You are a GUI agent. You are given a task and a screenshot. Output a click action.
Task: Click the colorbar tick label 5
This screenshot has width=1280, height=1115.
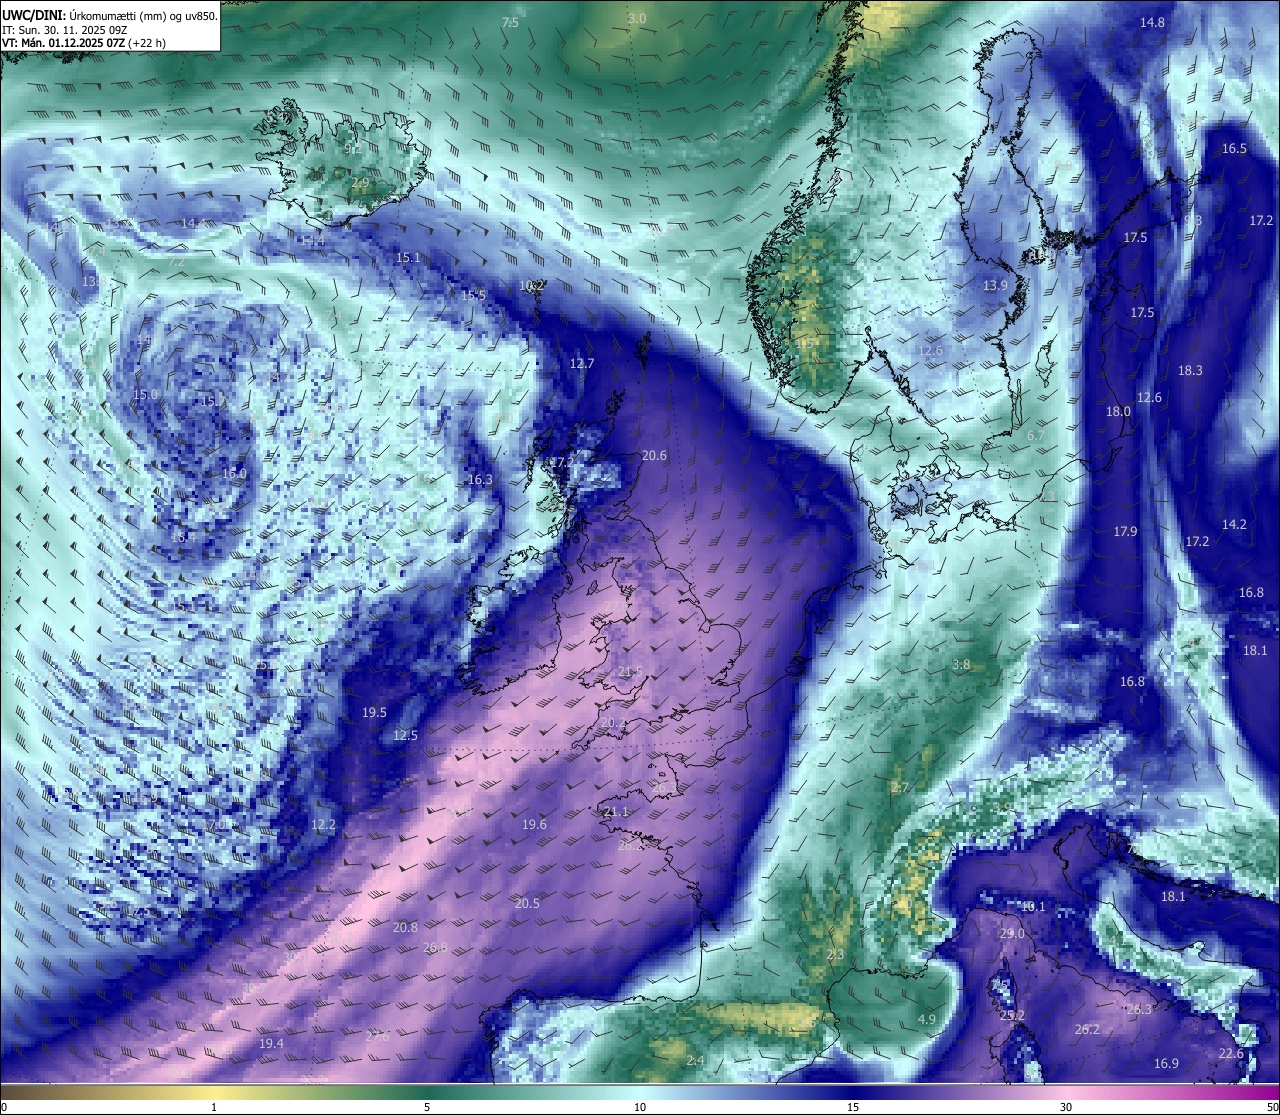click(x=427, y=1106)
